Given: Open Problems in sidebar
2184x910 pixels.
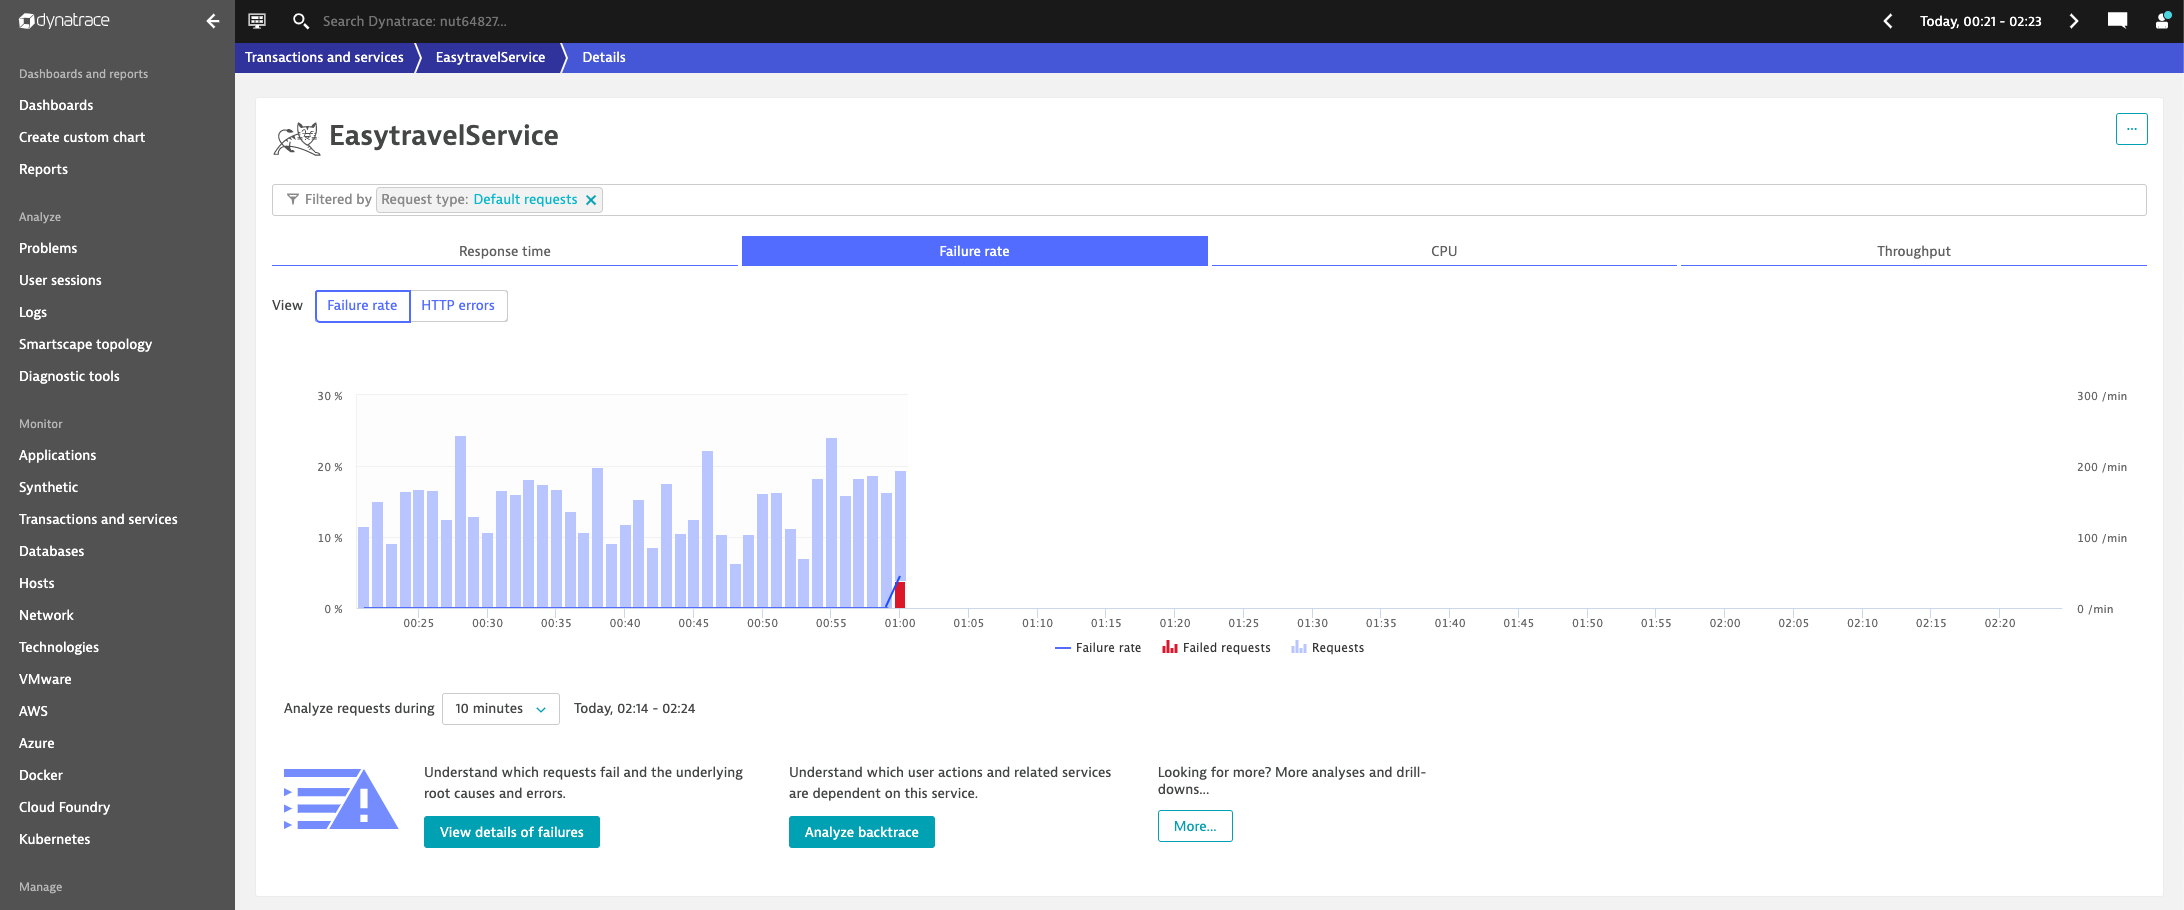Looking at the screenshot, I should click(48, 248).
